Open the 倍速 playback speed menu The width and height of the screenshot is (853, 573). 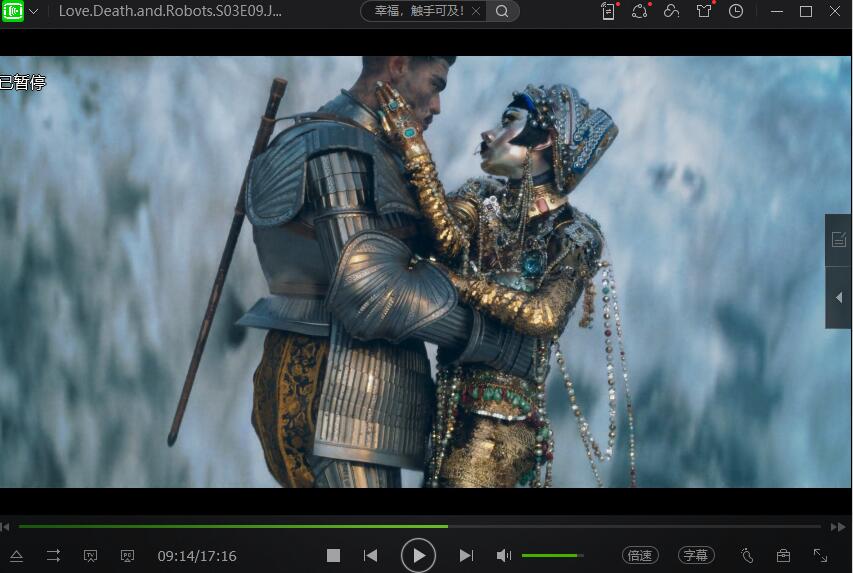pos(640,555)
